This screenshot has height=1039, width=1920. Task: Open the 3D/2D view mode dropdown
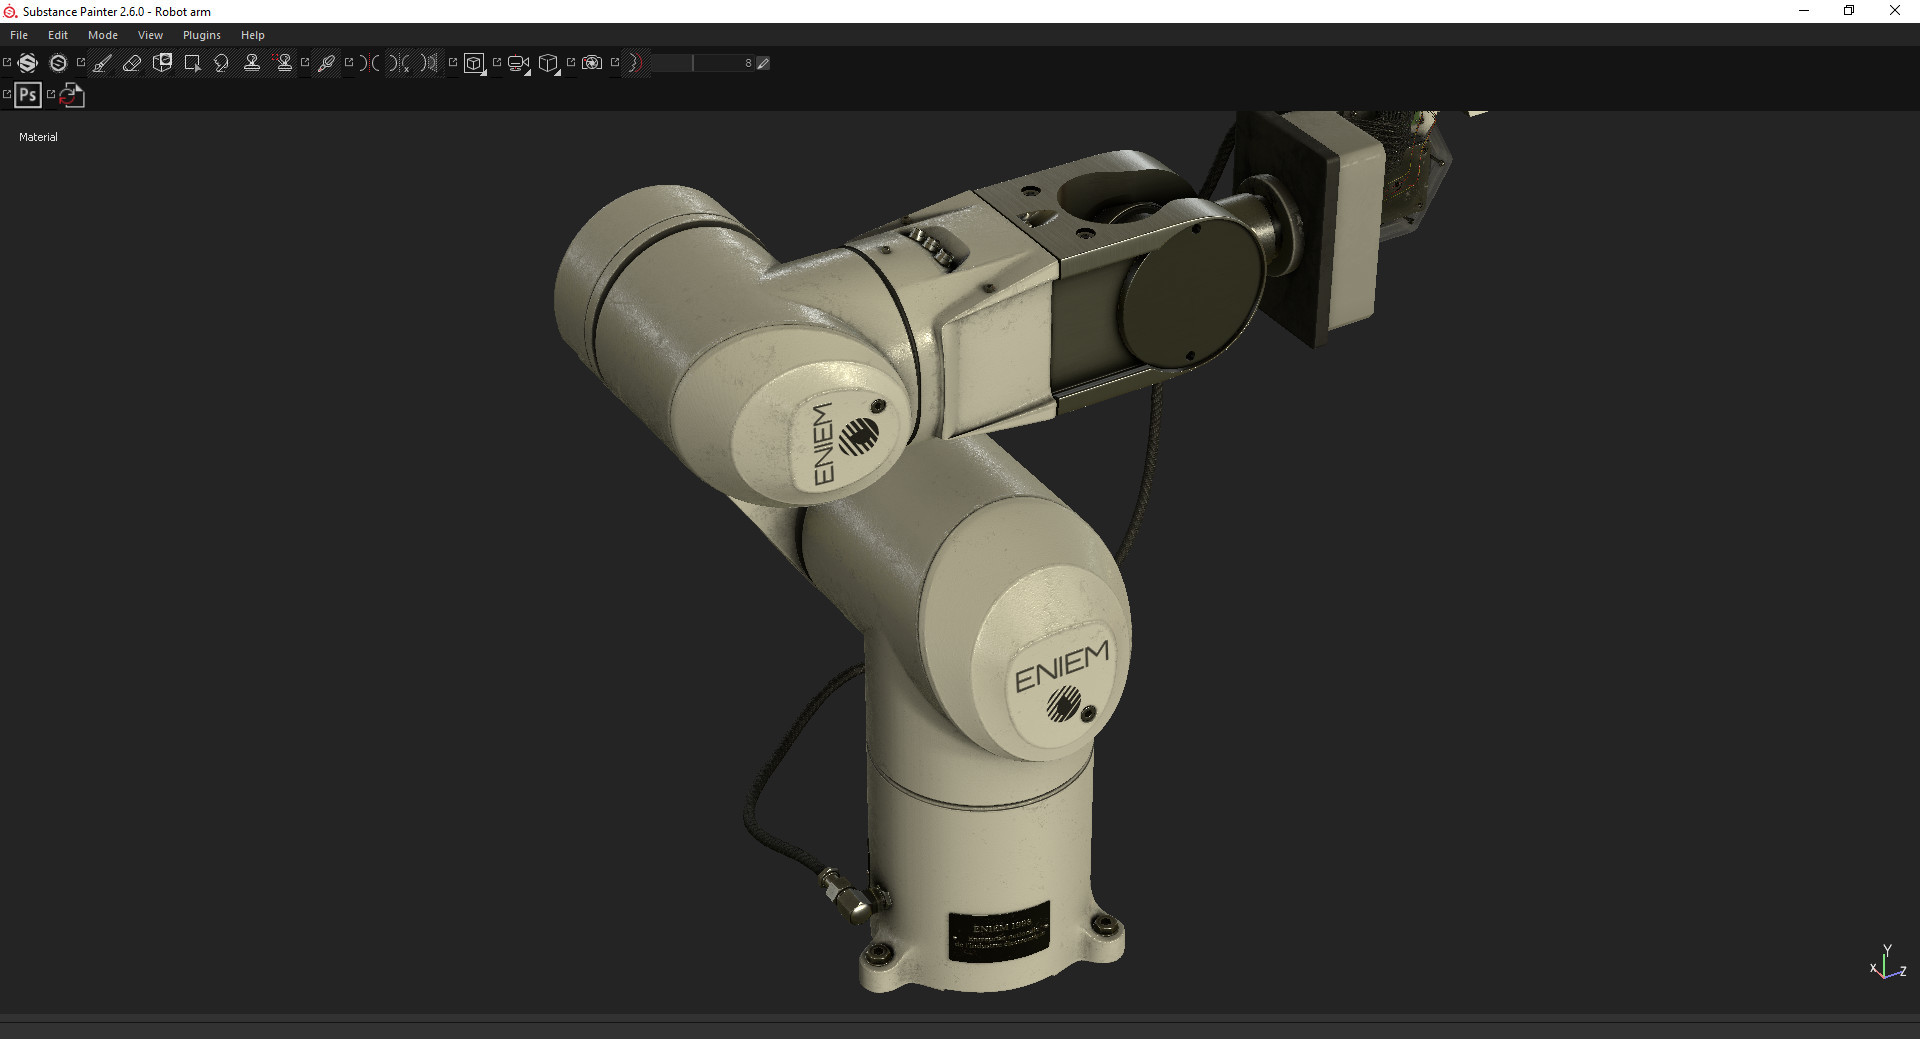coord(473,63)
